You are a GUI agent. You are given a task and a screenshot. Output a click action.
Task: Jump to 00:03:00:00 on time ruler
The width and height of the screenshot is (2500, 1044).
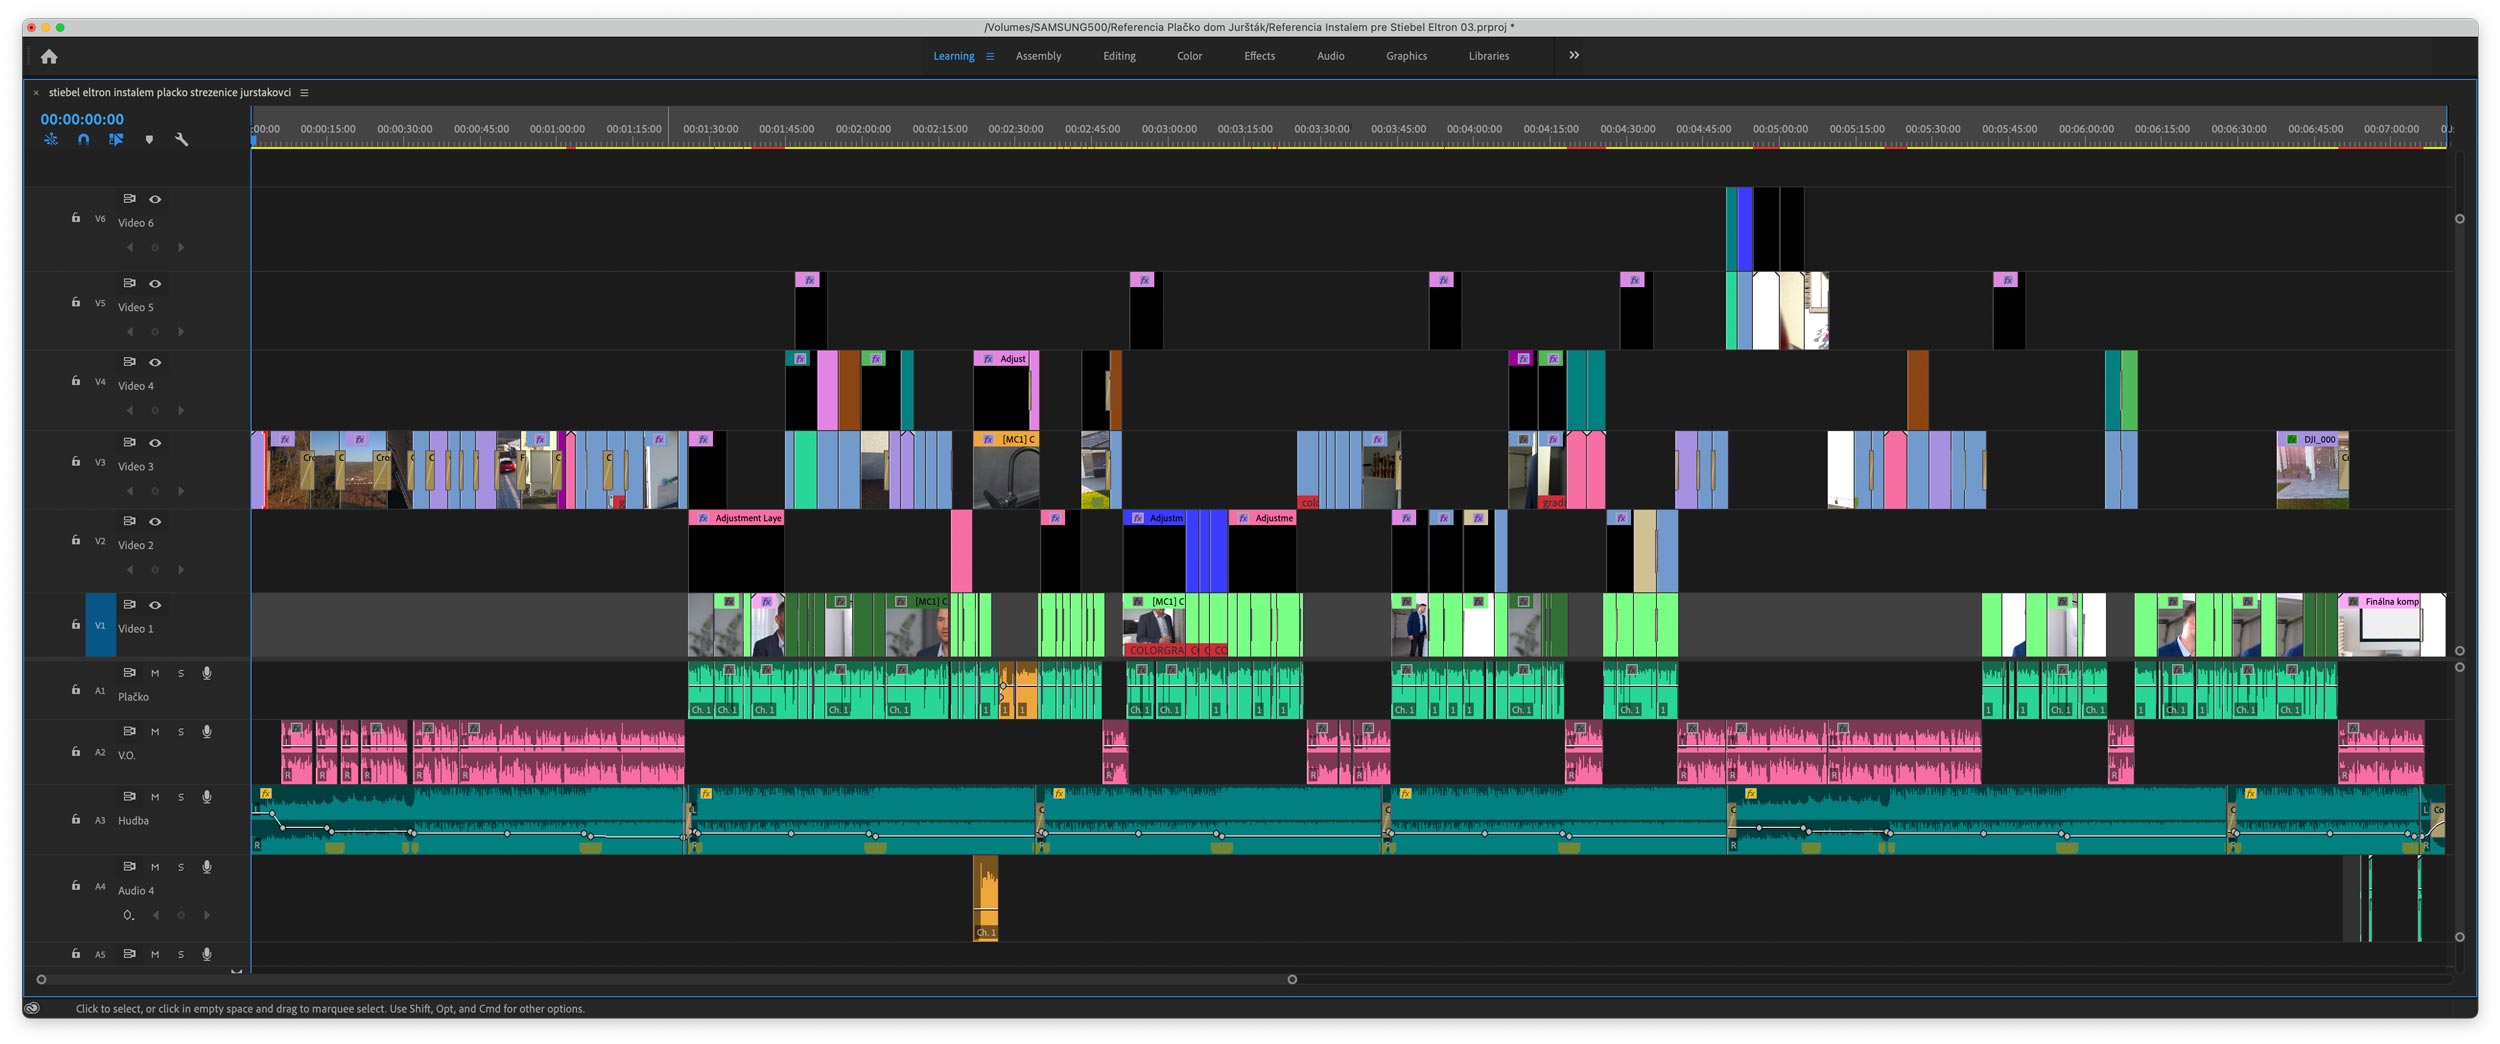coord(1169,129)
